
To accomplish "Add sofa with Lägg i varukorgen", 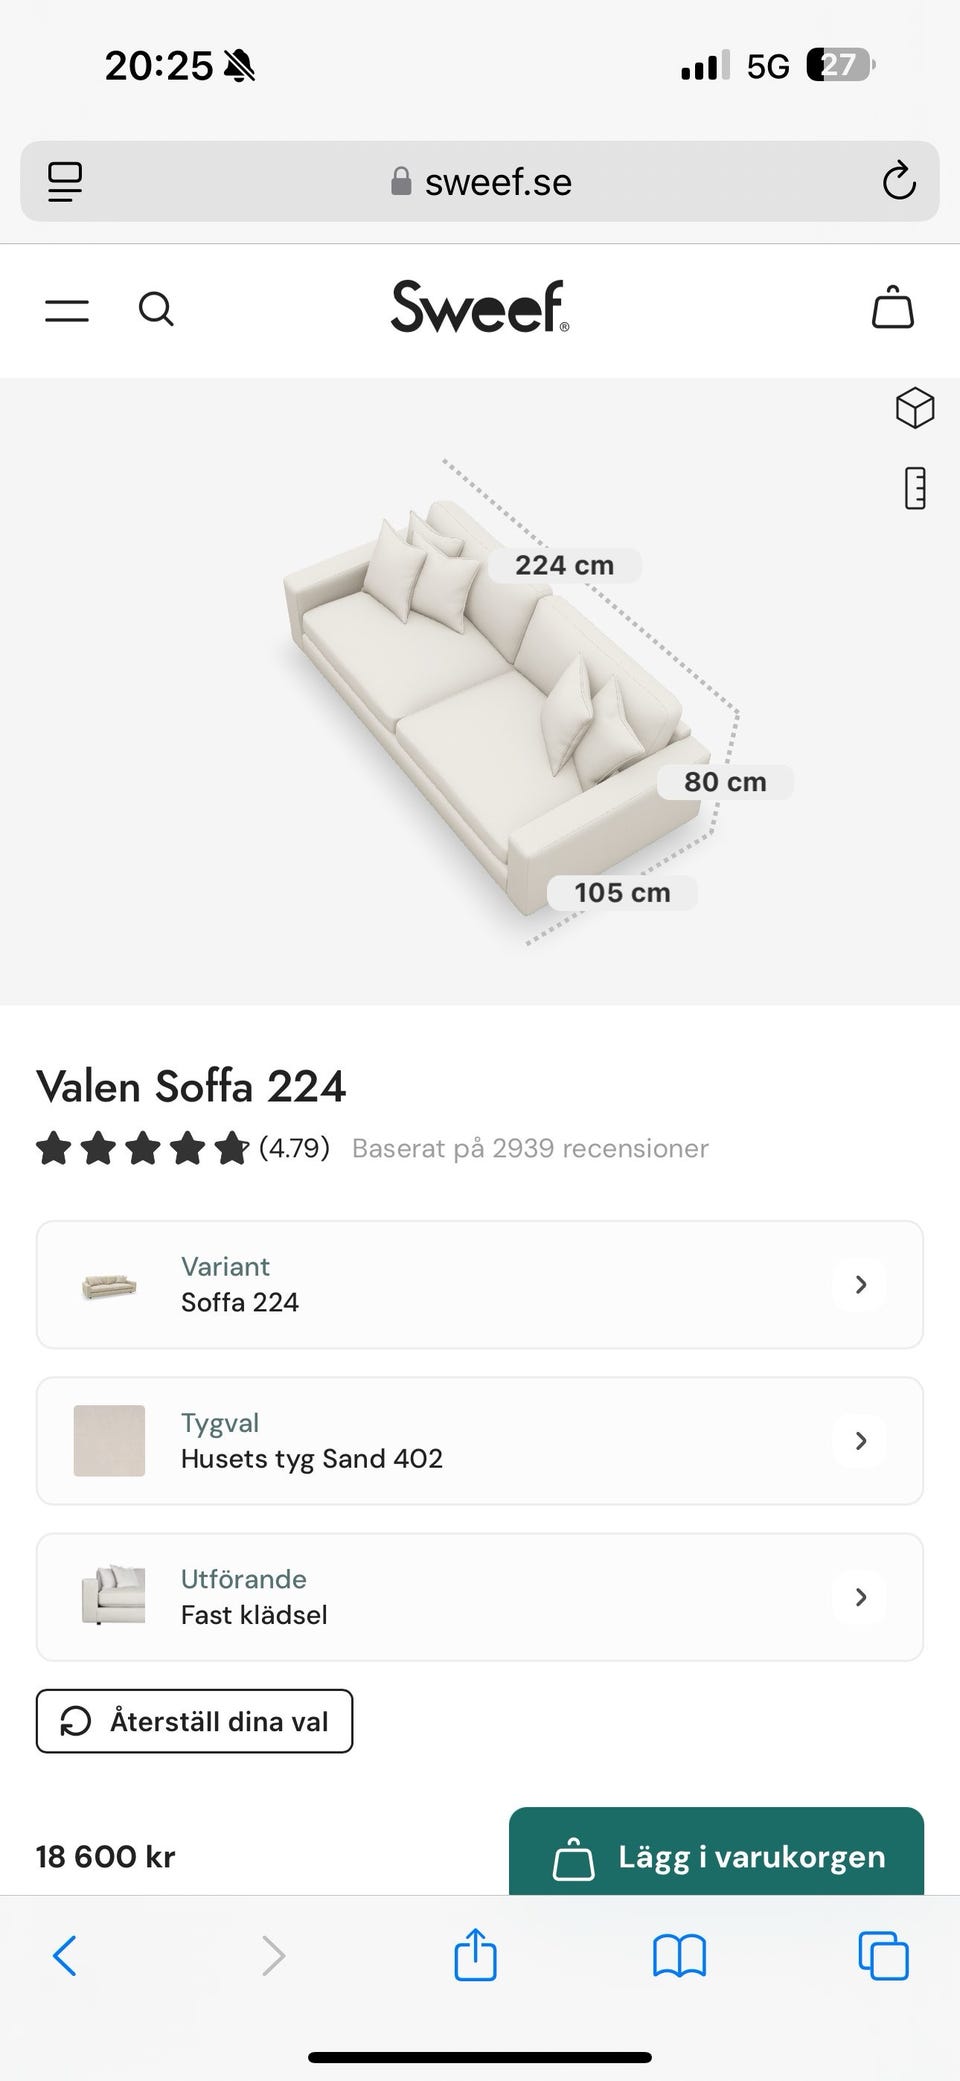I will pyautogui.click(x=716, y=1855).
